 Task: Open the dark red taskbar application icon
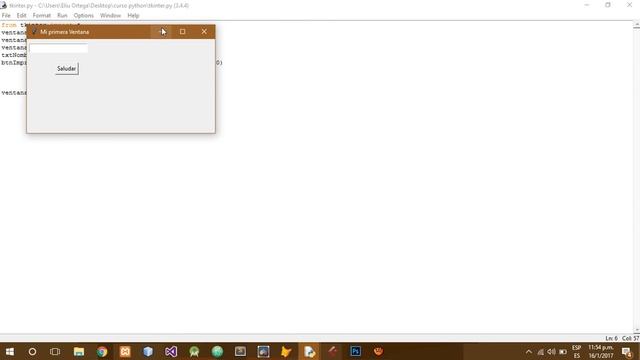tap(332, 351)
